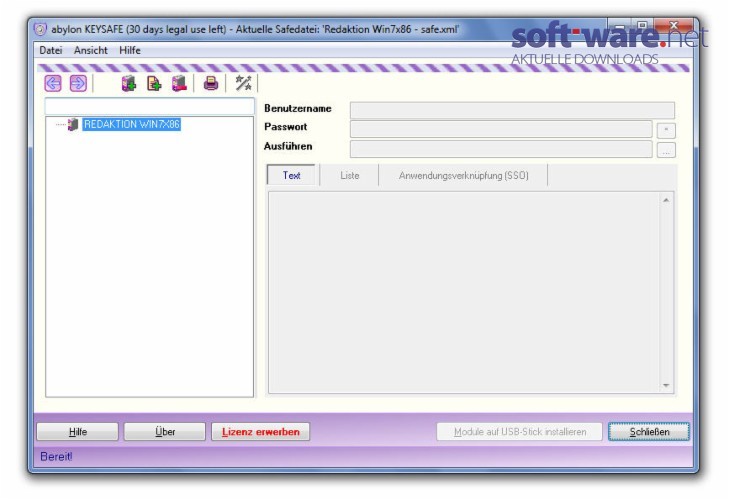Viewport: 729px width, 500px height.
Task: Click Module auf USB-Stick installieren button
Action: point(520,432)
